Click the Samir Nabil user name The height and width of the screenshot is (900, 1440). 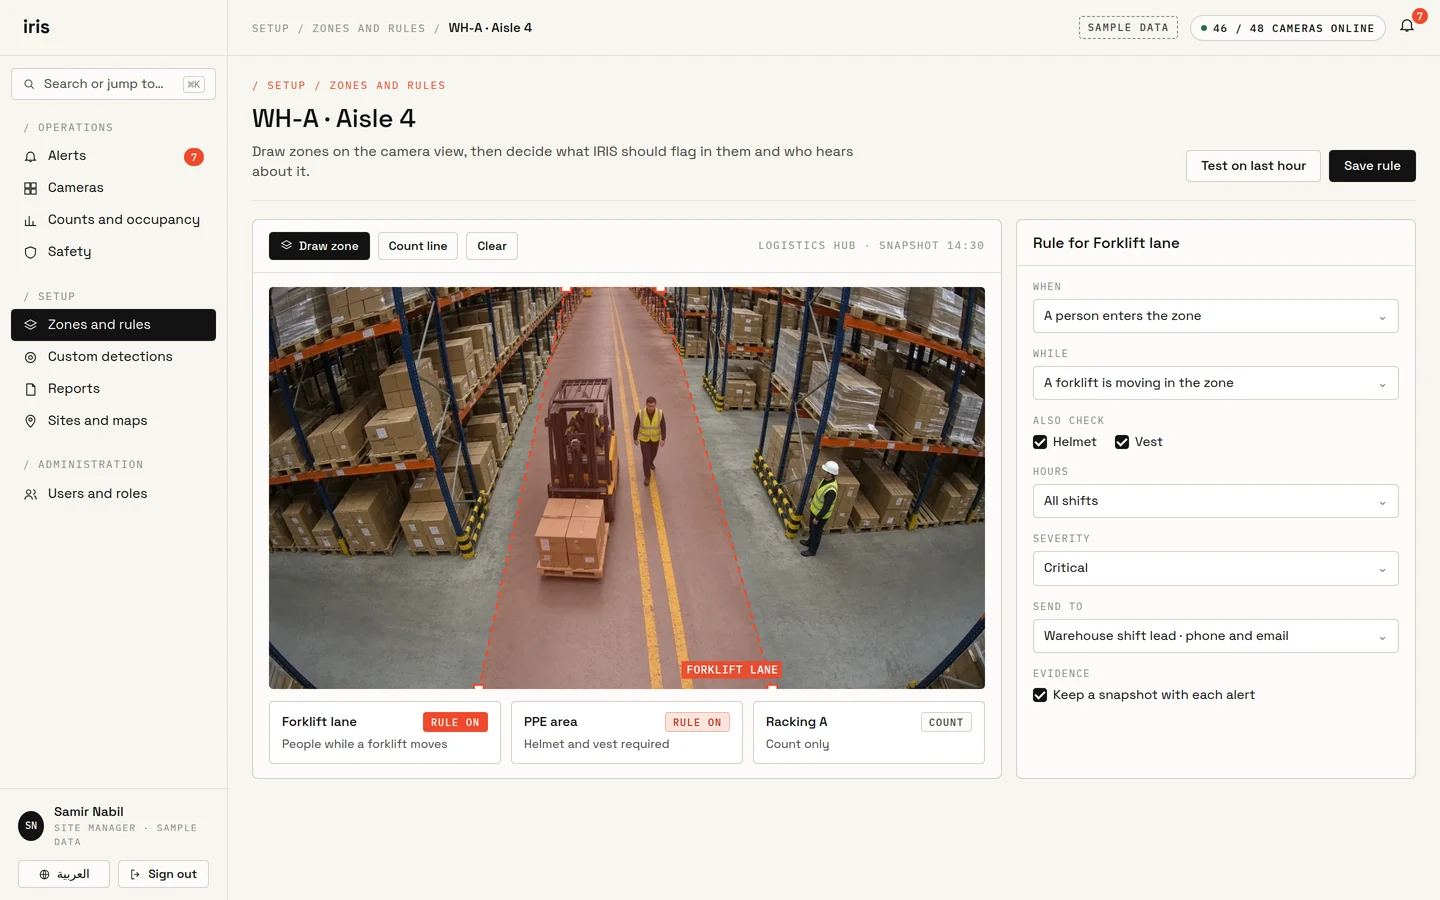coord(89,812)
